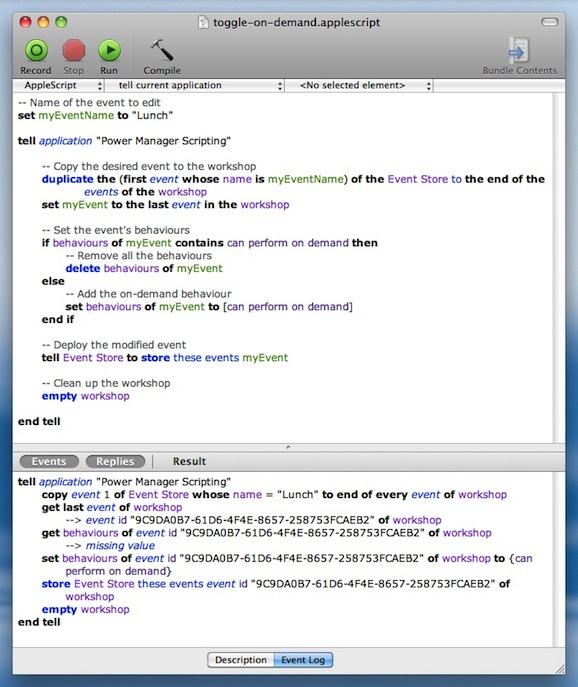Switch to the Event Log tab
The image size is (578, 687).
[303, 660]
